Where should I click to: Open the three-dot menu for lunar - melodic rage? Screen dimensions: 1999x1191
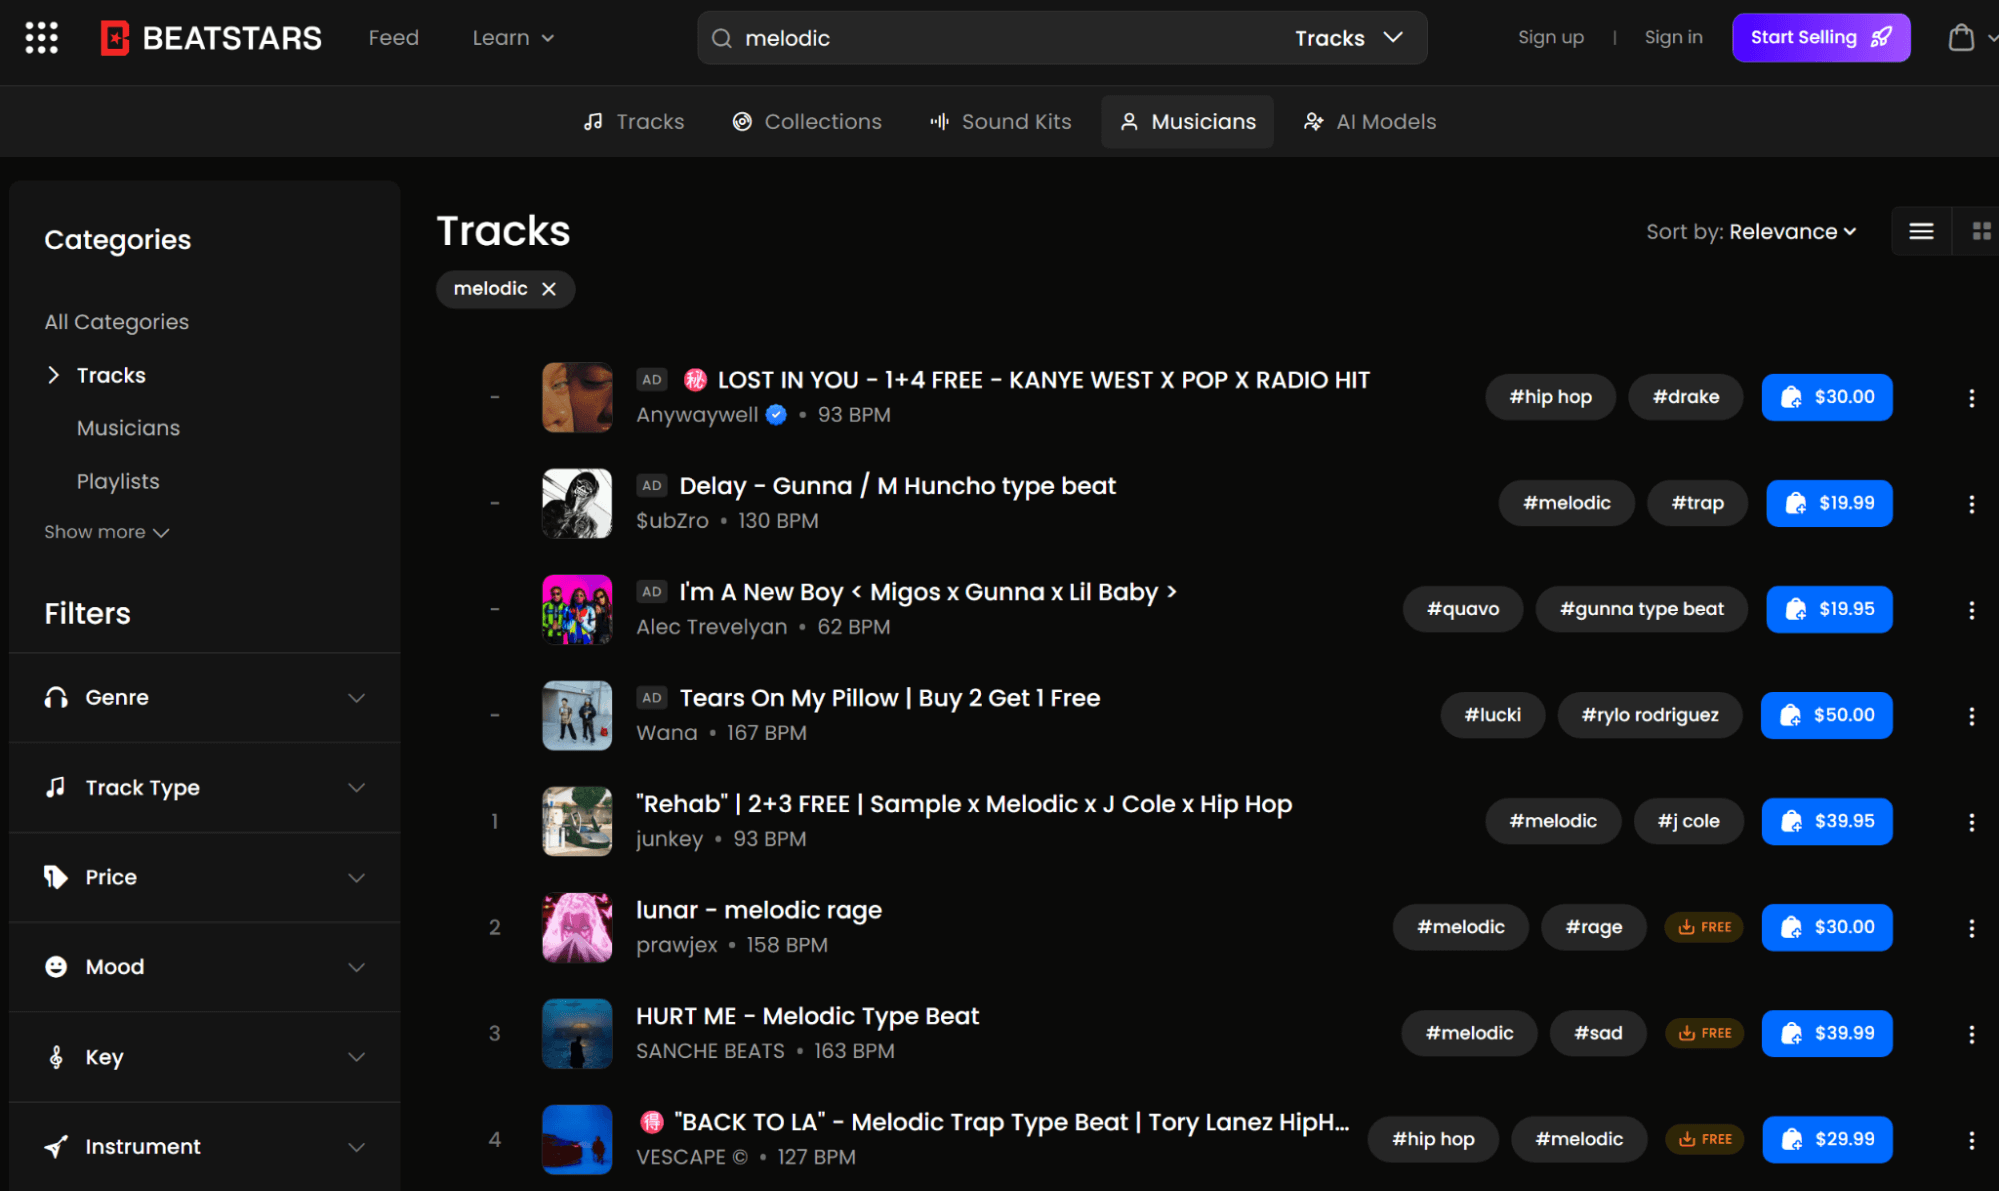click(x=1971, y=928)
